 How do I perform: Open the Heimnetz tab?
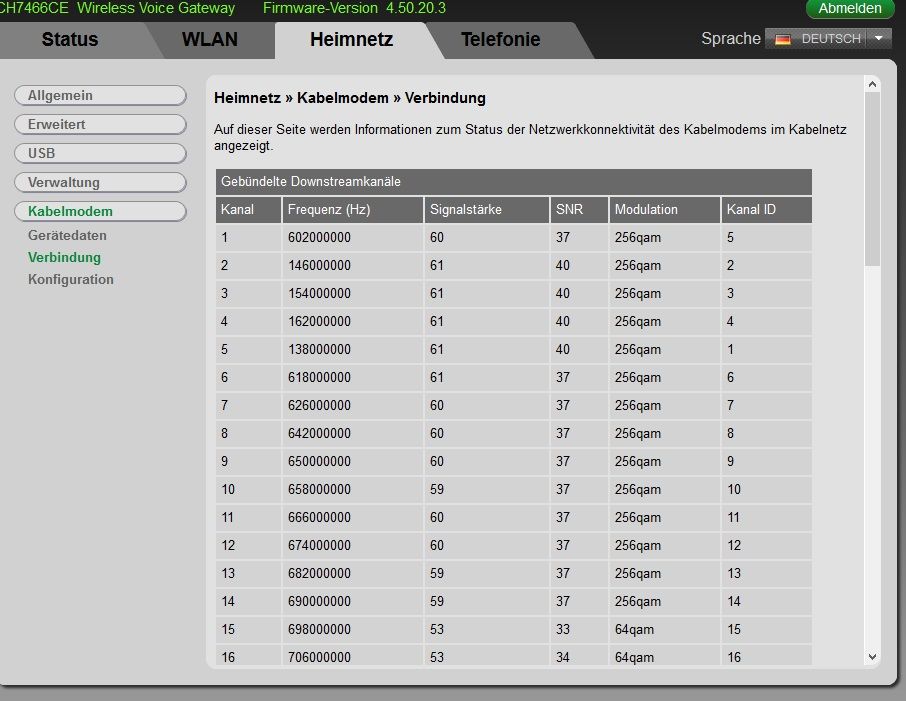pyautogui.click(x=351, y=39)
